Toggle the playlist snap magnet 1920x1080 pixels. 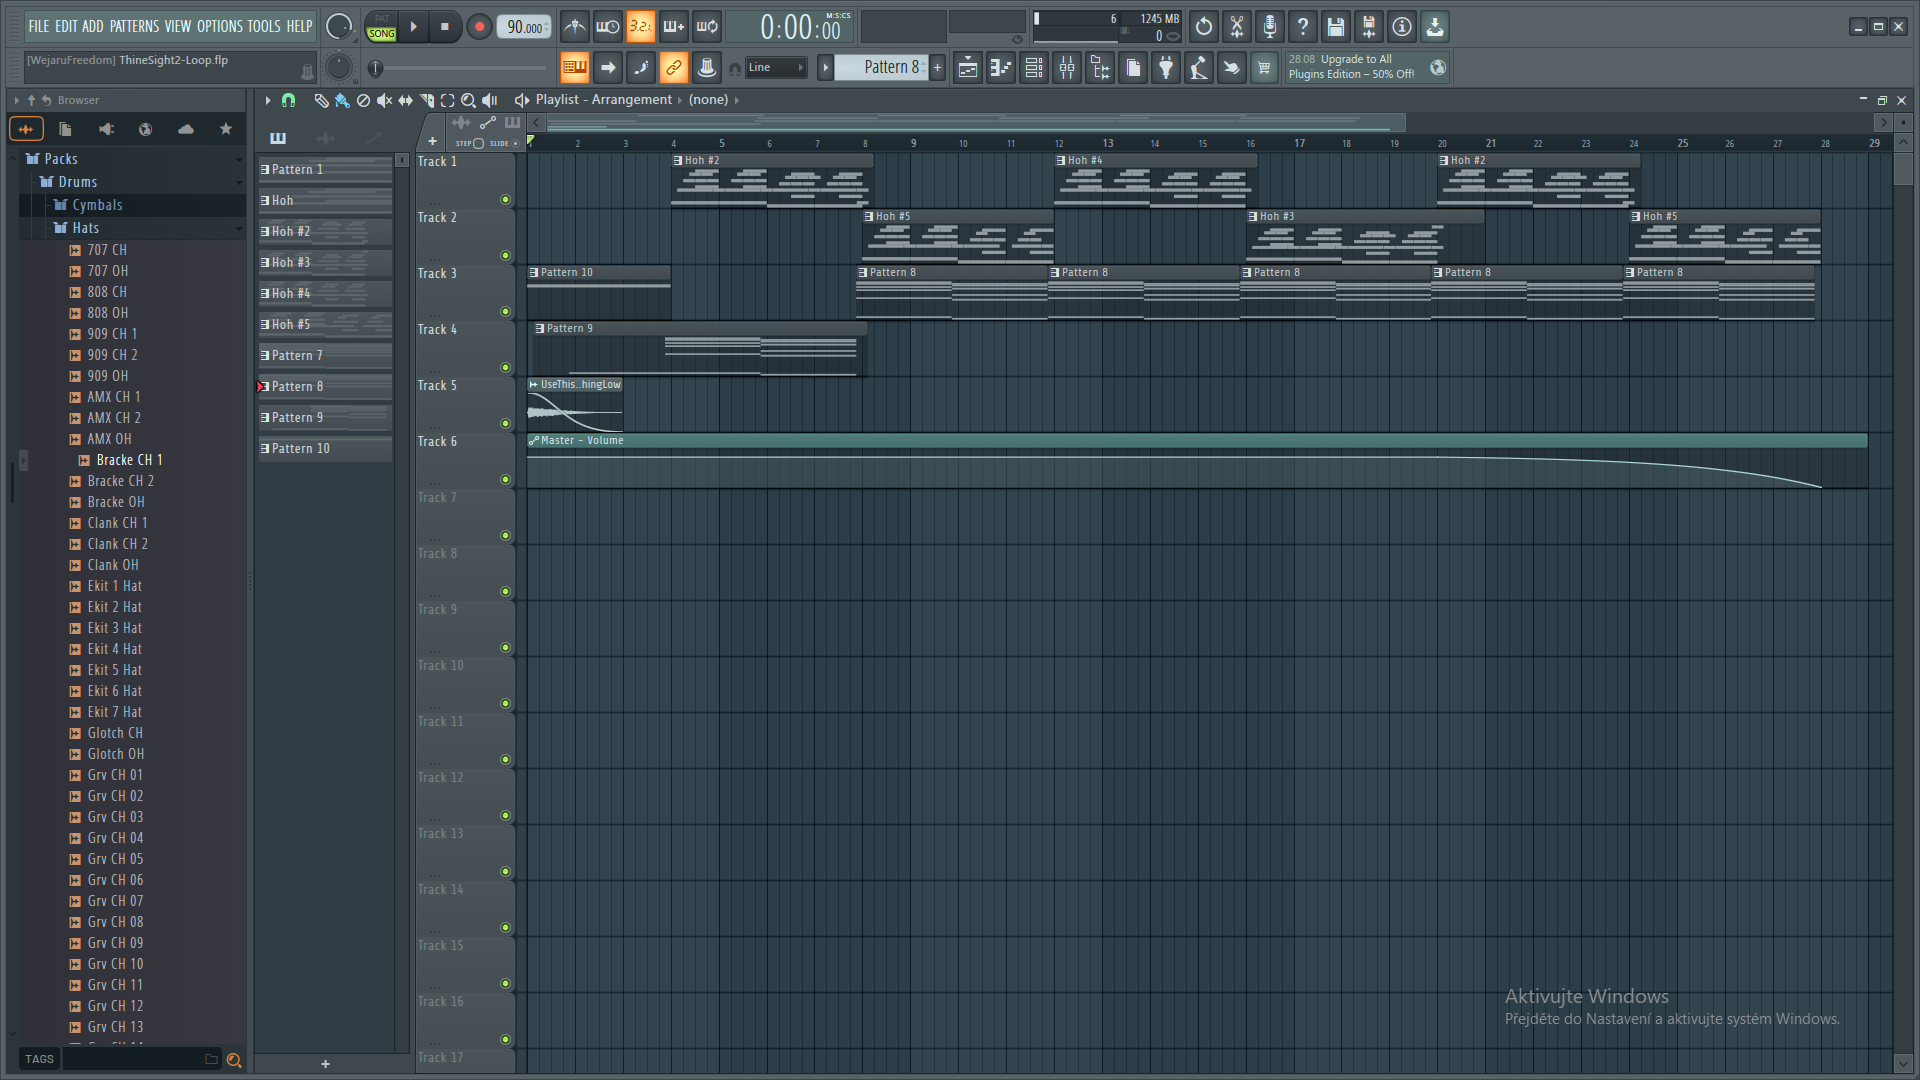tap(288, 100)
